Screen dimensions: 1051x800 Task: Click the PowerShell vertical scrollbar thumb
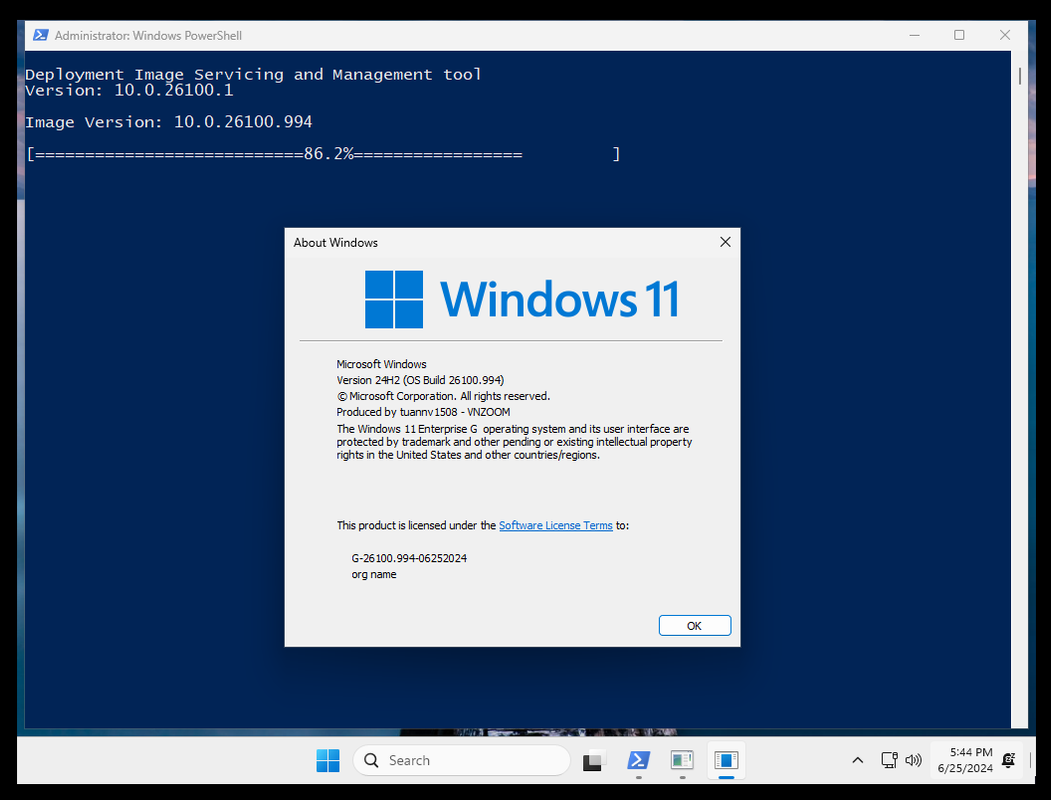pos(1019,76)
